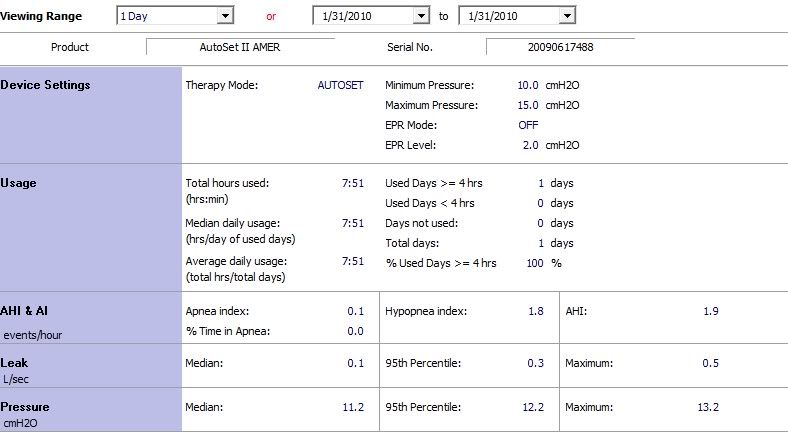Click the AHI & AI section header
The image size is (788, 445).
point(26,311)
